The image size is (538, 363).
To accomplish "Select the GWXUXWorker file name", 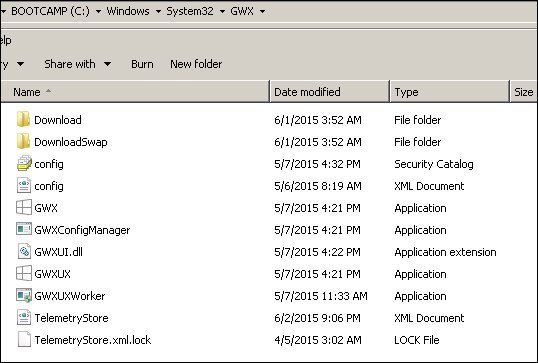I will coord(70,296).
